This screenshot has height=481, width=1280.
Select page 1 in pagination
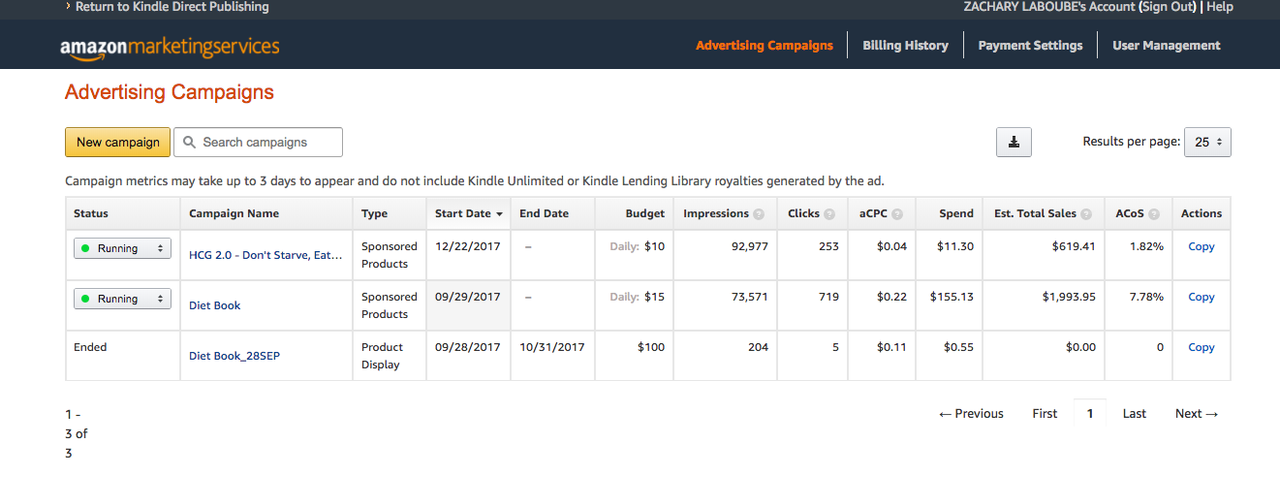pyautogui.click(x=1090, y=413)
